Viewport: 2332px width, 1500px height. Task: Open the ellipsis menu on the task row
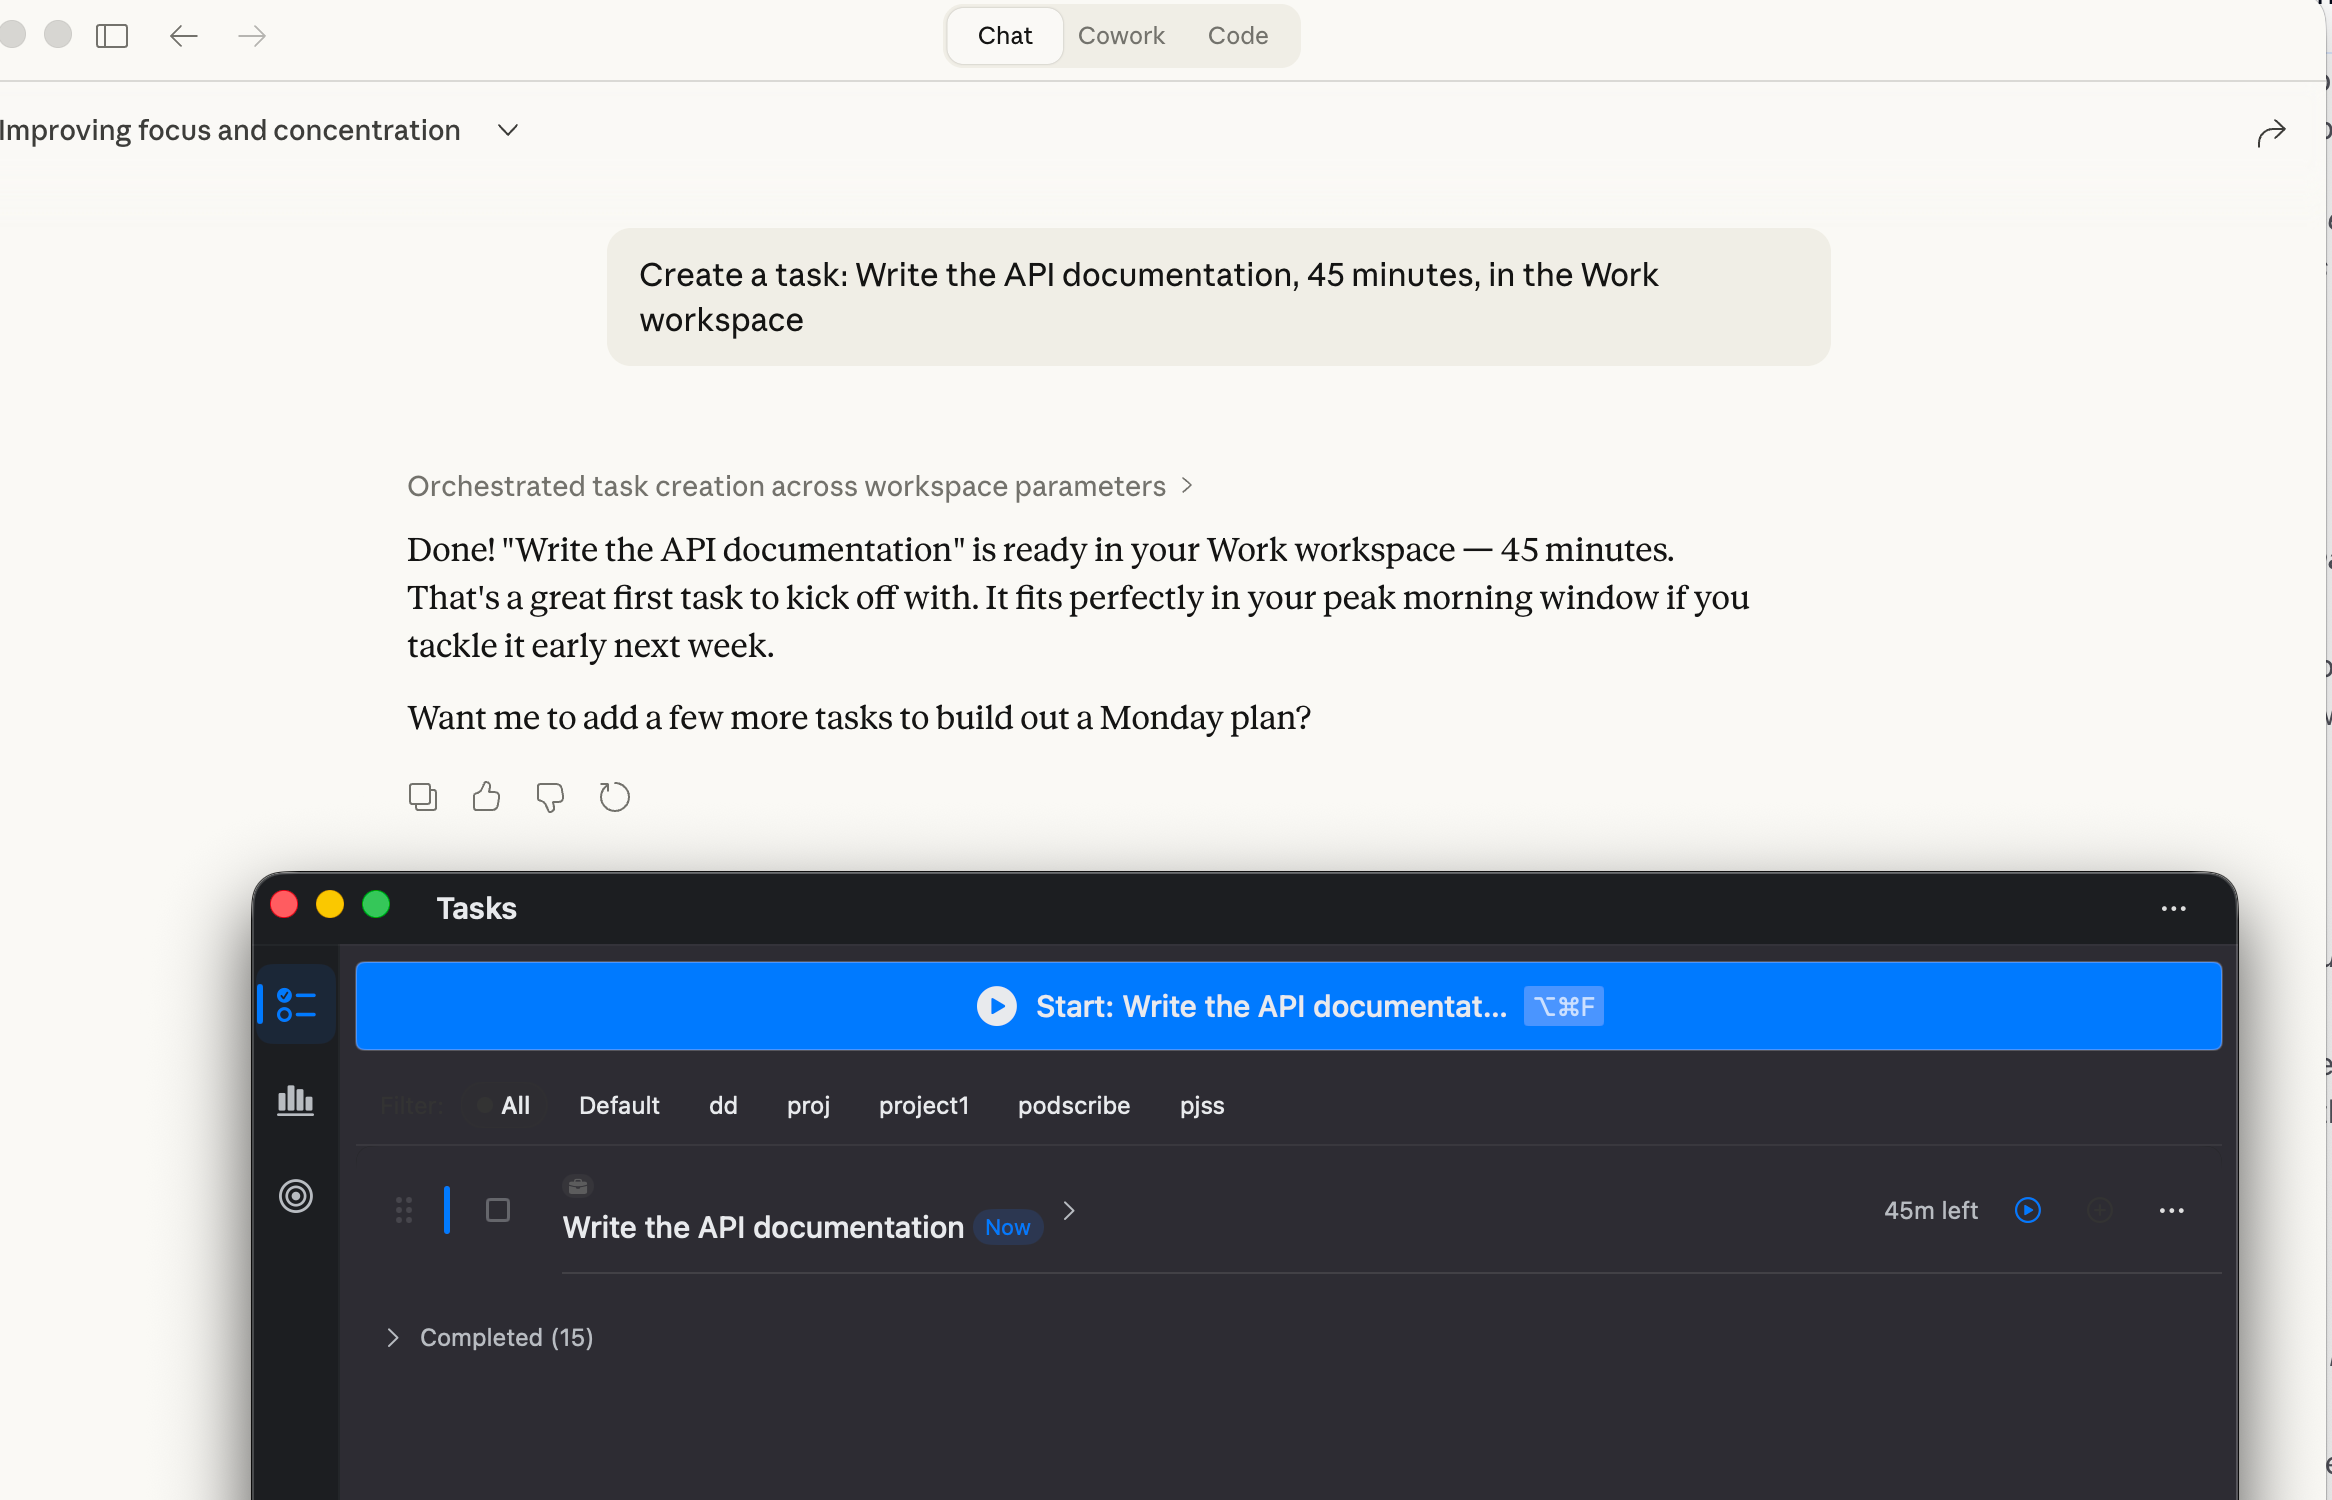click(2172, 1210)
